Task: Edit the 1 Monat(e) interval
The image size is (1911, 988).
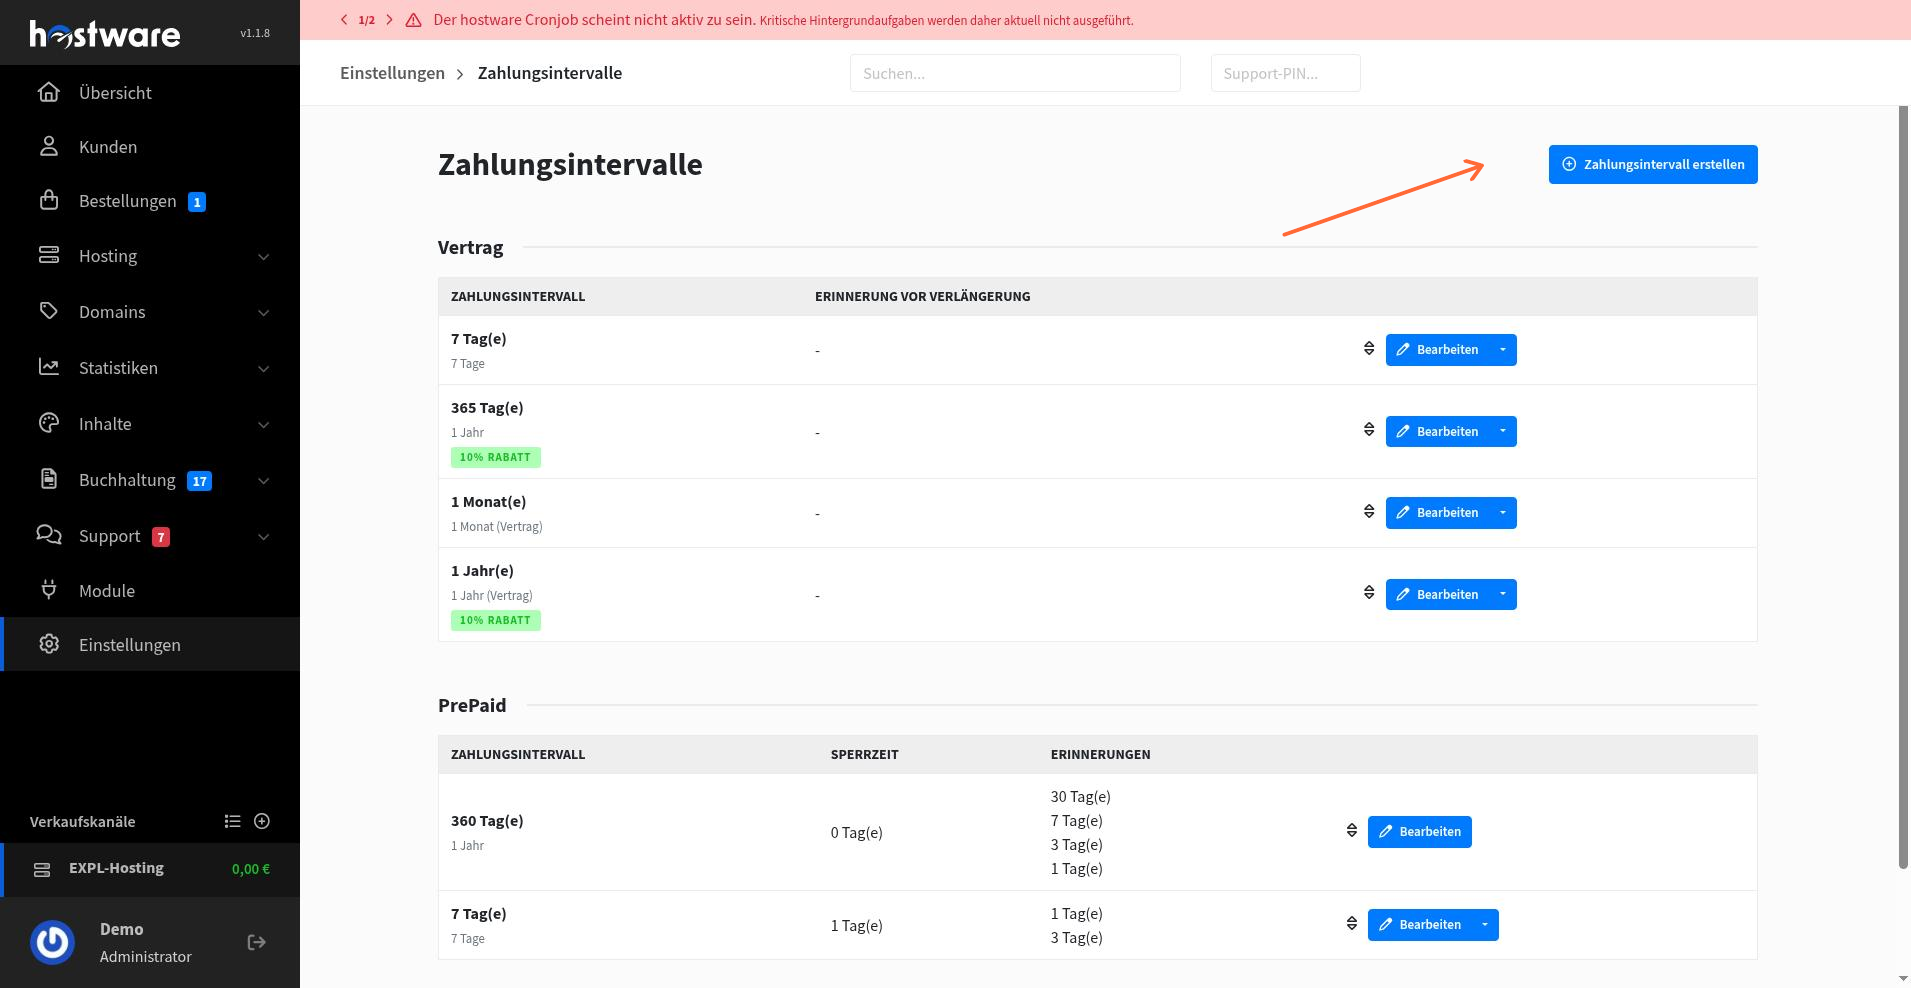Action: 1437,513
